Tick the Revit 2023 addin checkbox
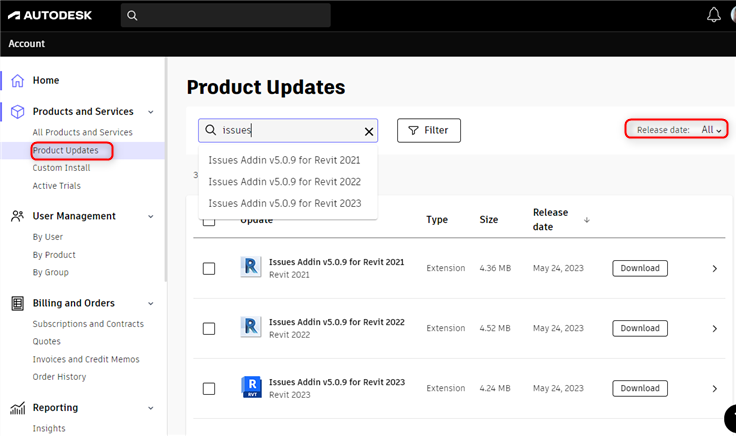 [209, 388]
